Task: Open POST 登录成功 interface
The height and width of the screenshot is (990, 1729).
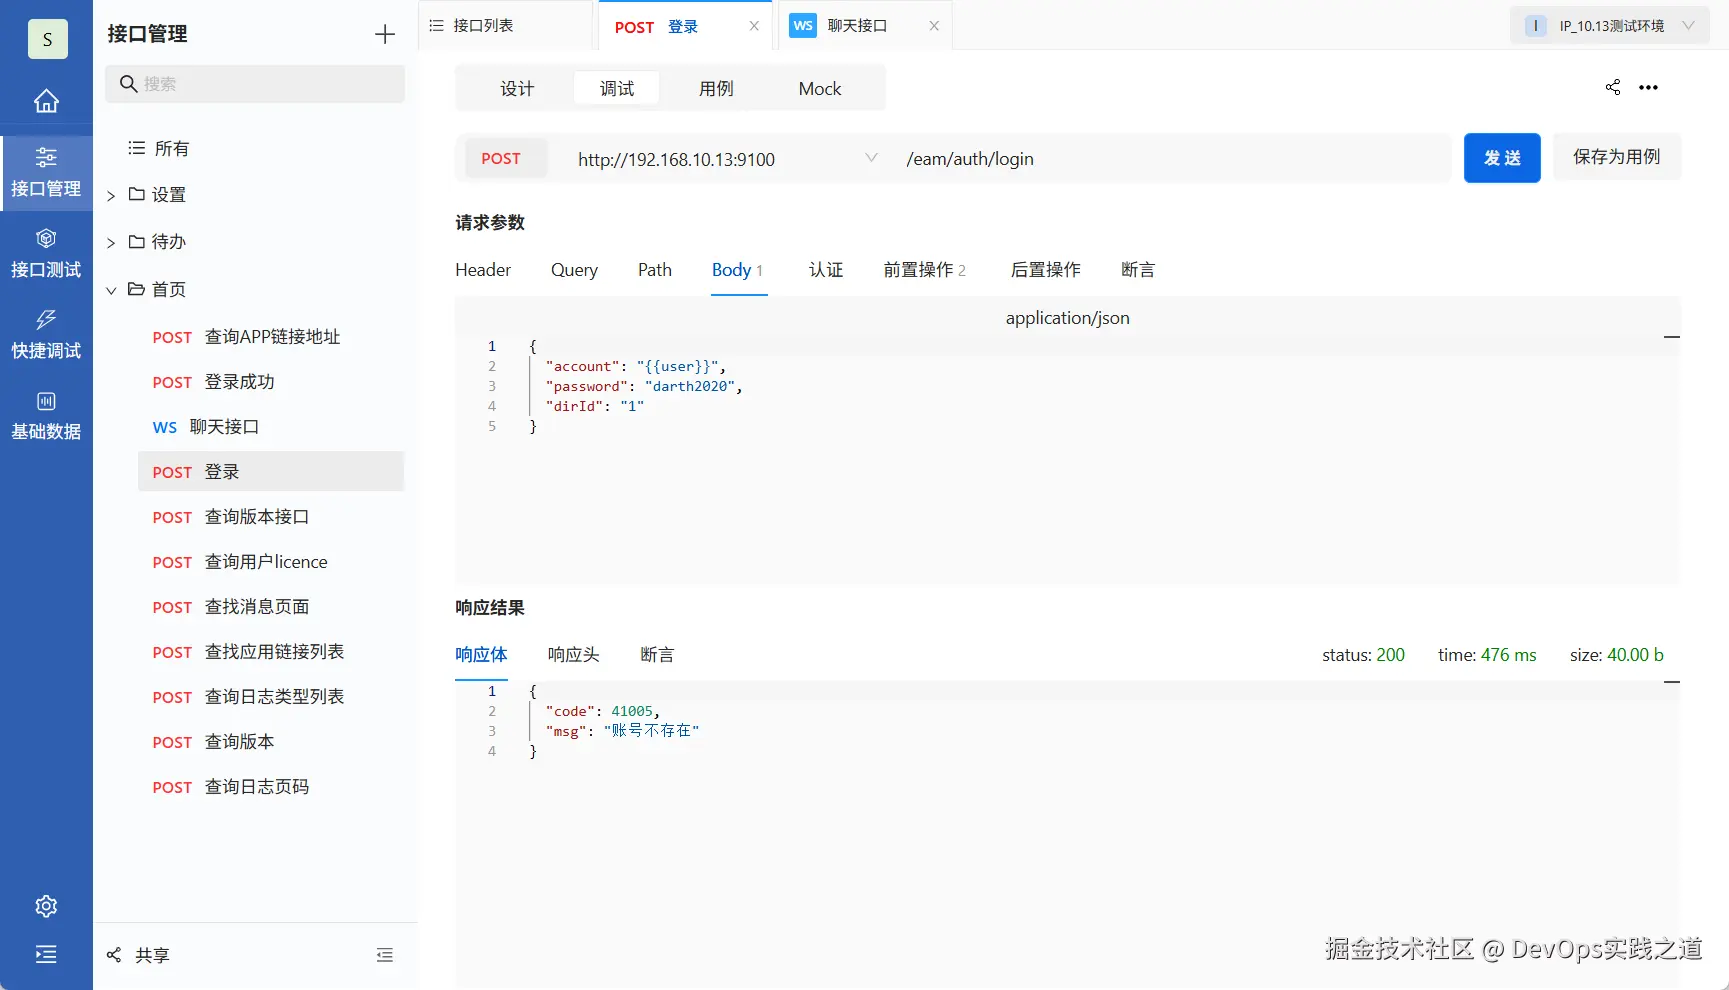Action: tap(271, 382)
